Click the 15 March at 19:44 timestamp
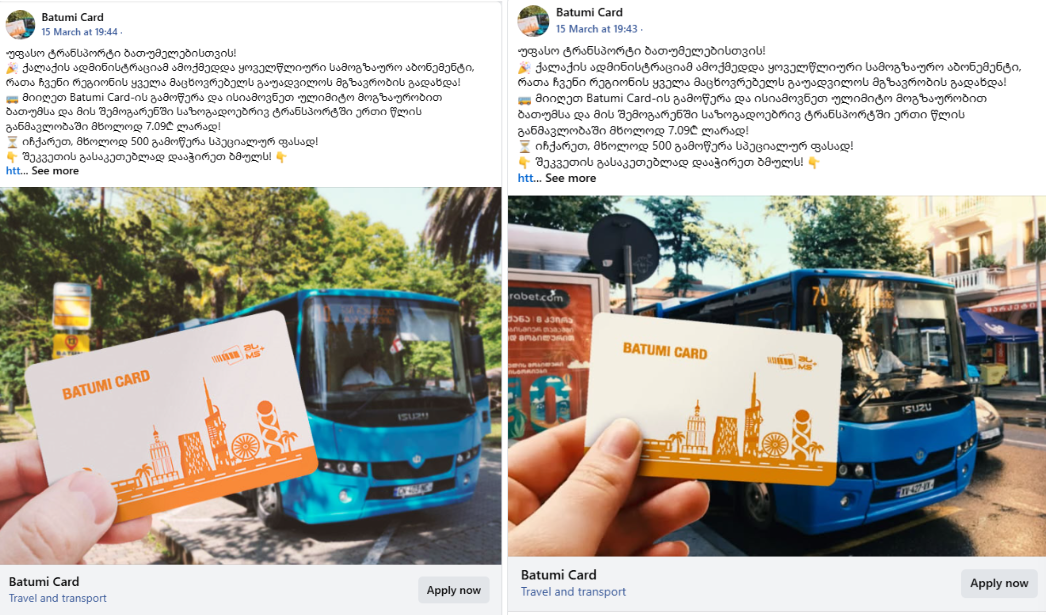 pyautogui.click(x=79, y=32)
